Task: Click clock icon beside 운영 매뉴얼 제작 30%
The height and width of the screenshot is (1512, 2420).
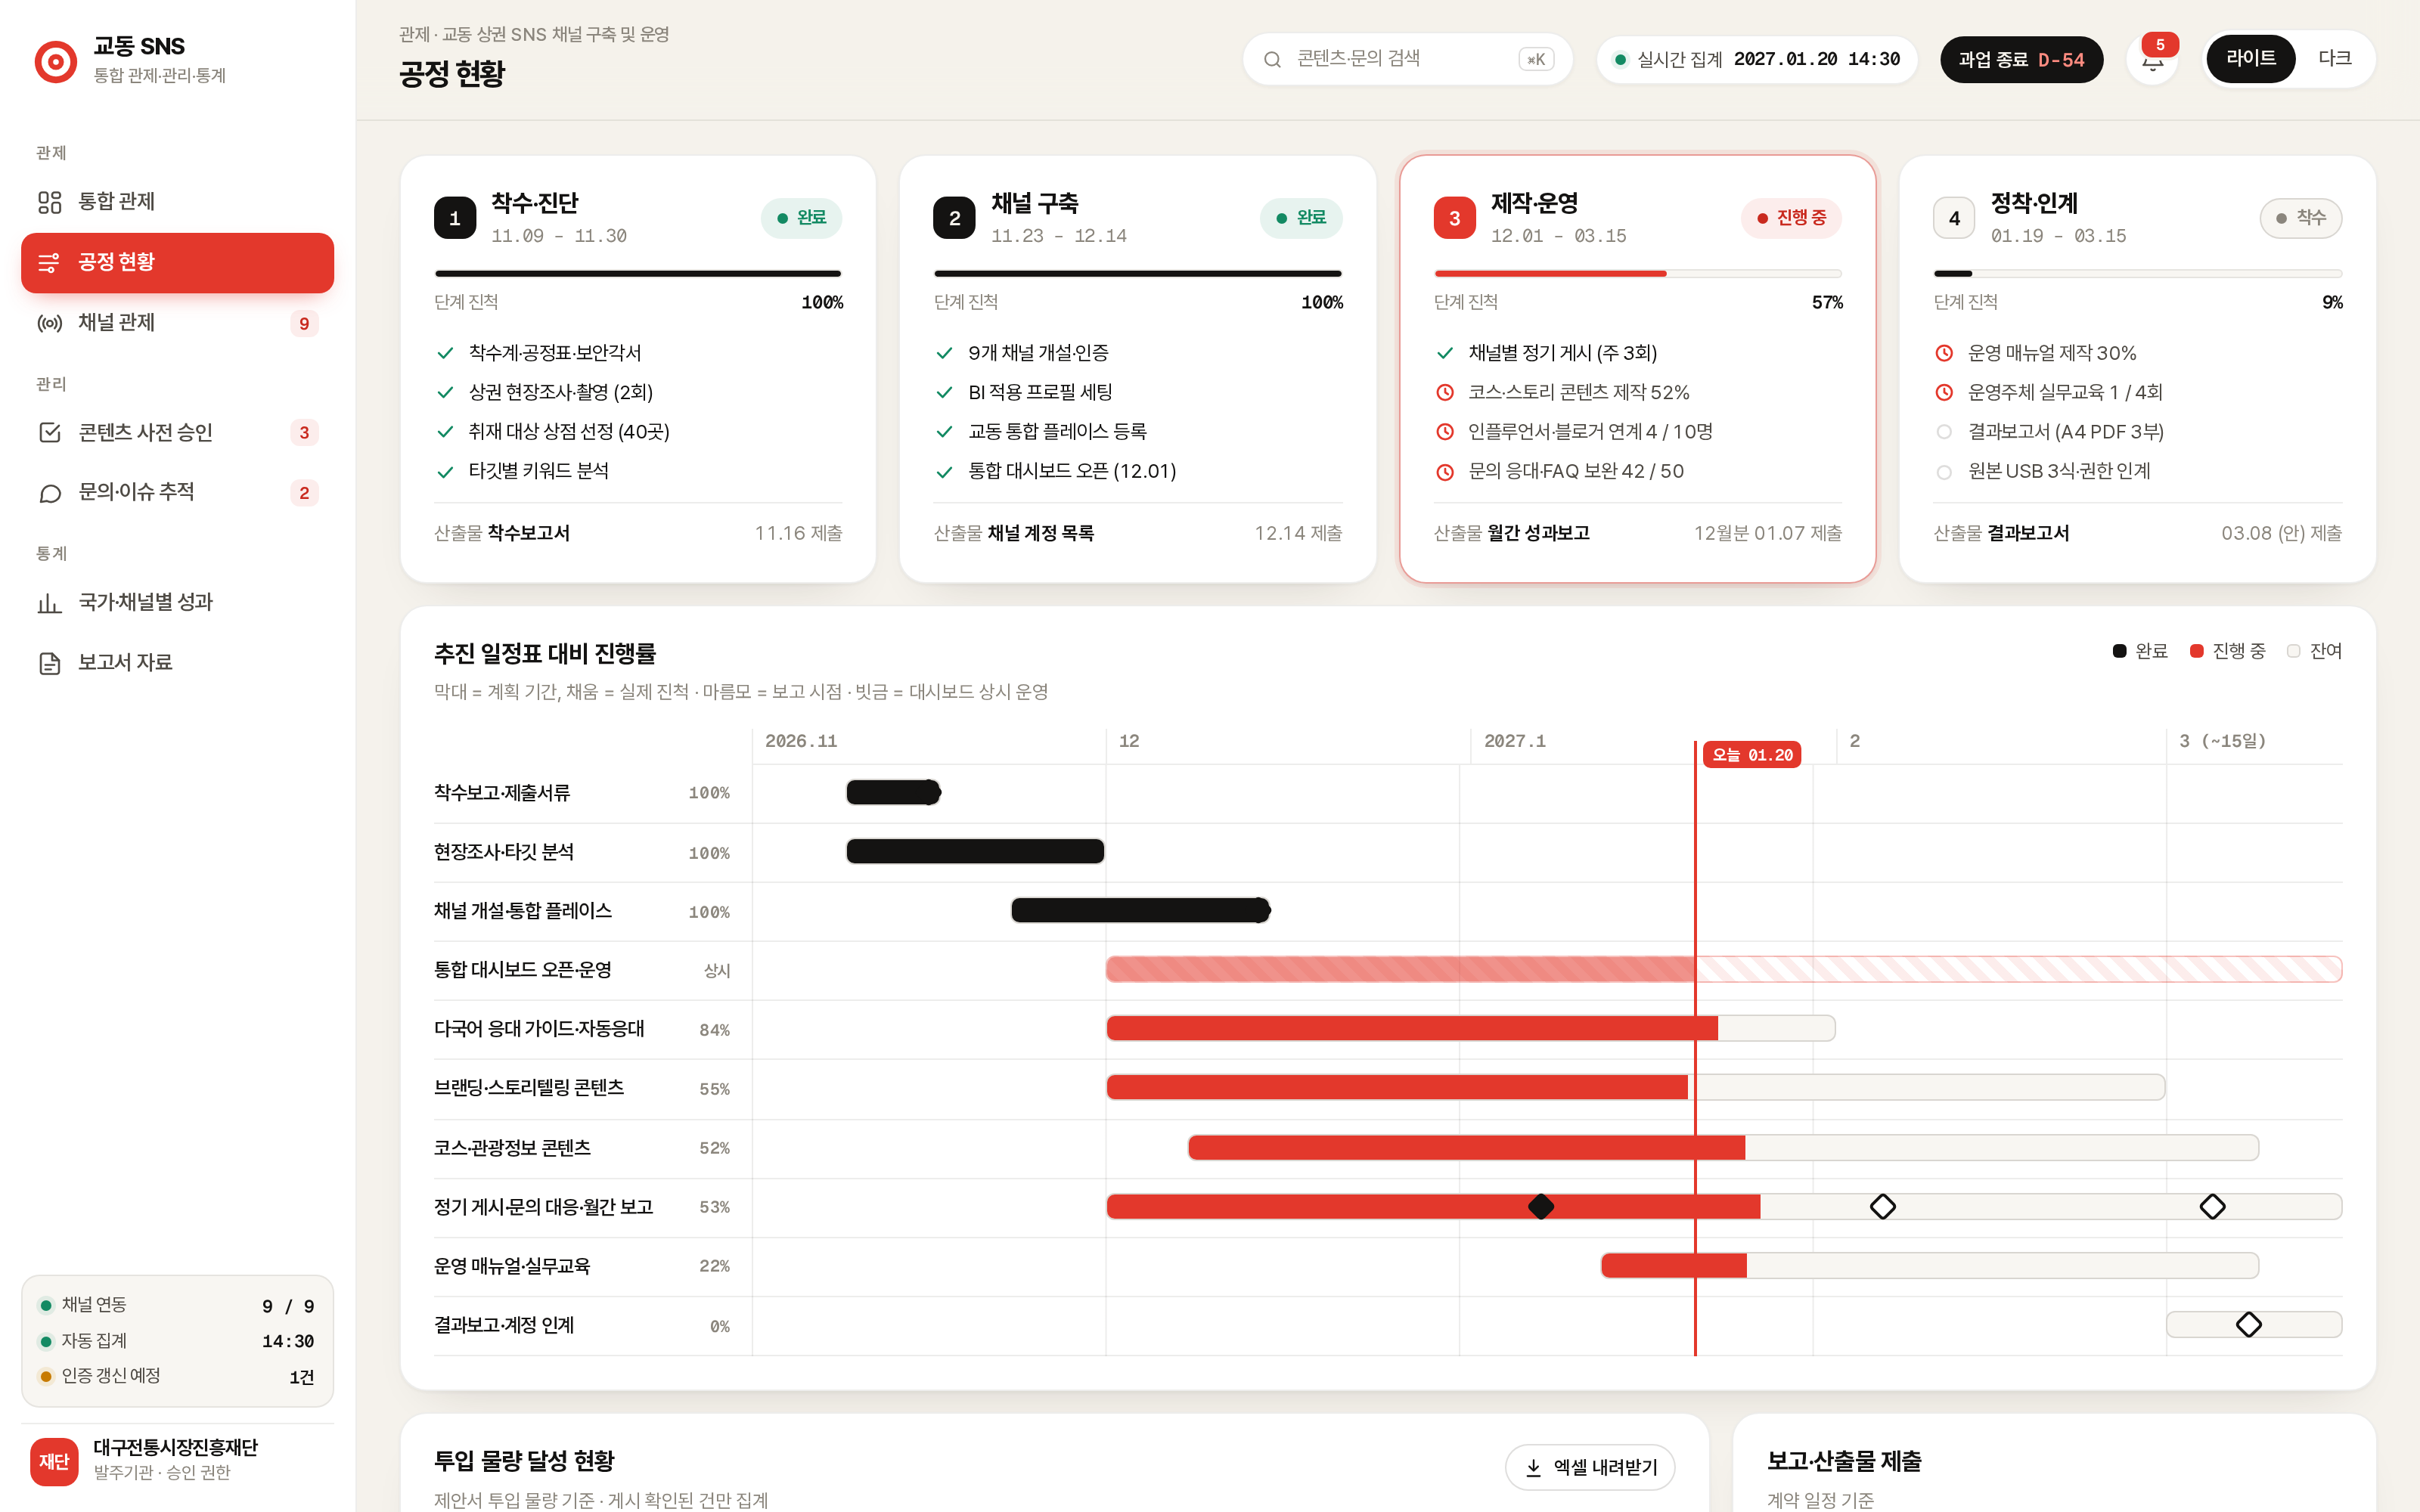Action: [x=1944, y=353]
